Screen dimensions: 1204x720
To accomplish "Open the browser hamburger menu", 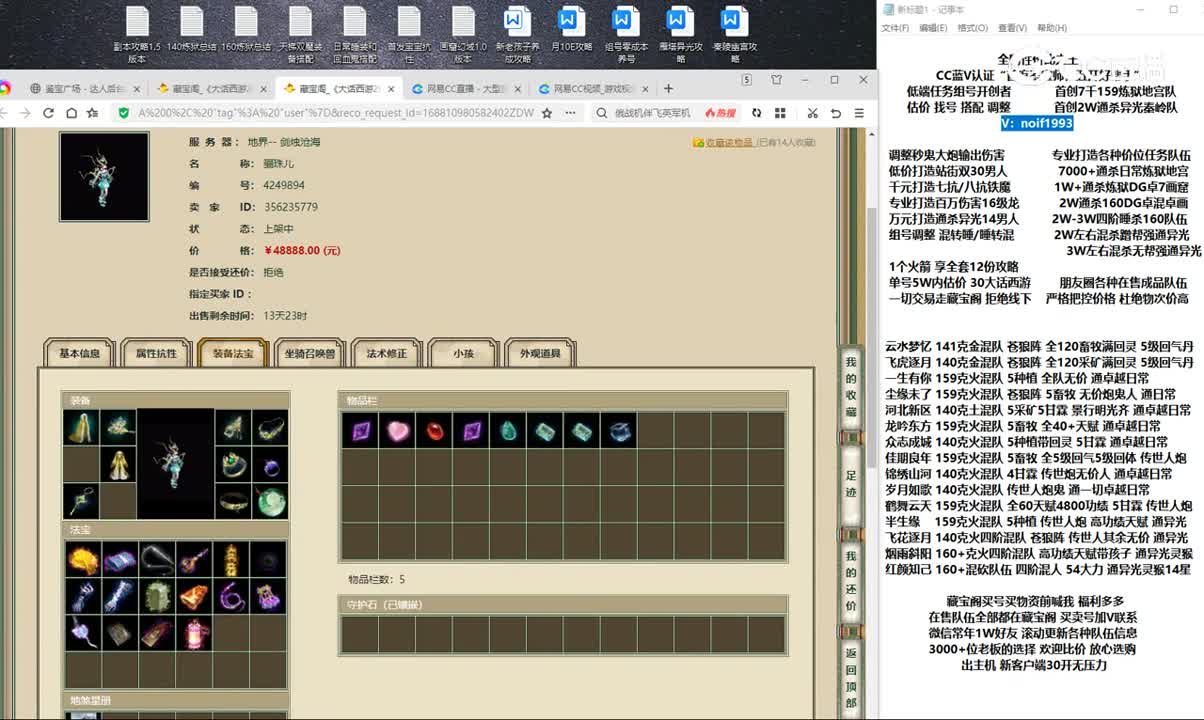I will click(859, 113).
